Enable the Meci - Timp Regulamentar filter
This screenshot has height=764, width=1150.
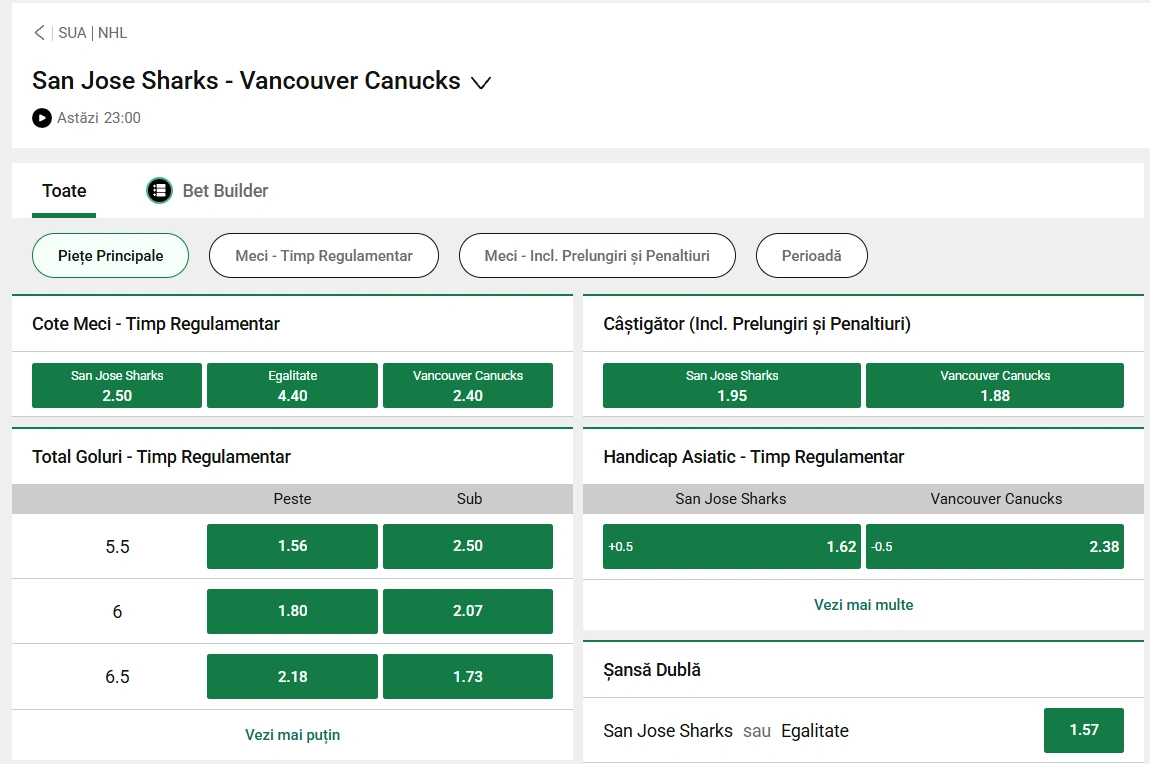[x=323, y=255]
